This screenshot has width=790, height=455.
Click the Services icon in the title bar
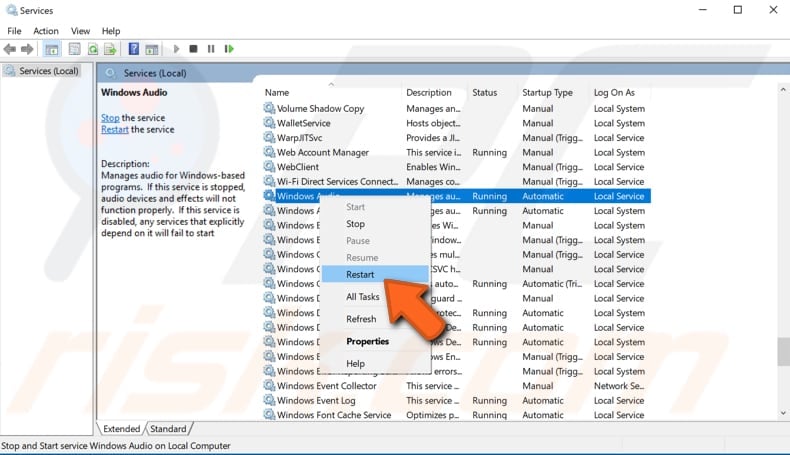coord(11,10)
